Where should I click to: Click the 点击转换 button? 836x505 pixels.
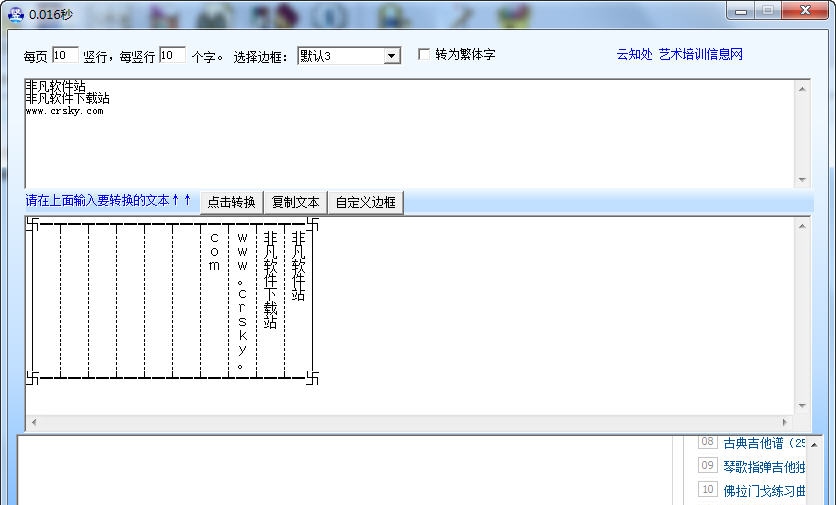(231, 202)
